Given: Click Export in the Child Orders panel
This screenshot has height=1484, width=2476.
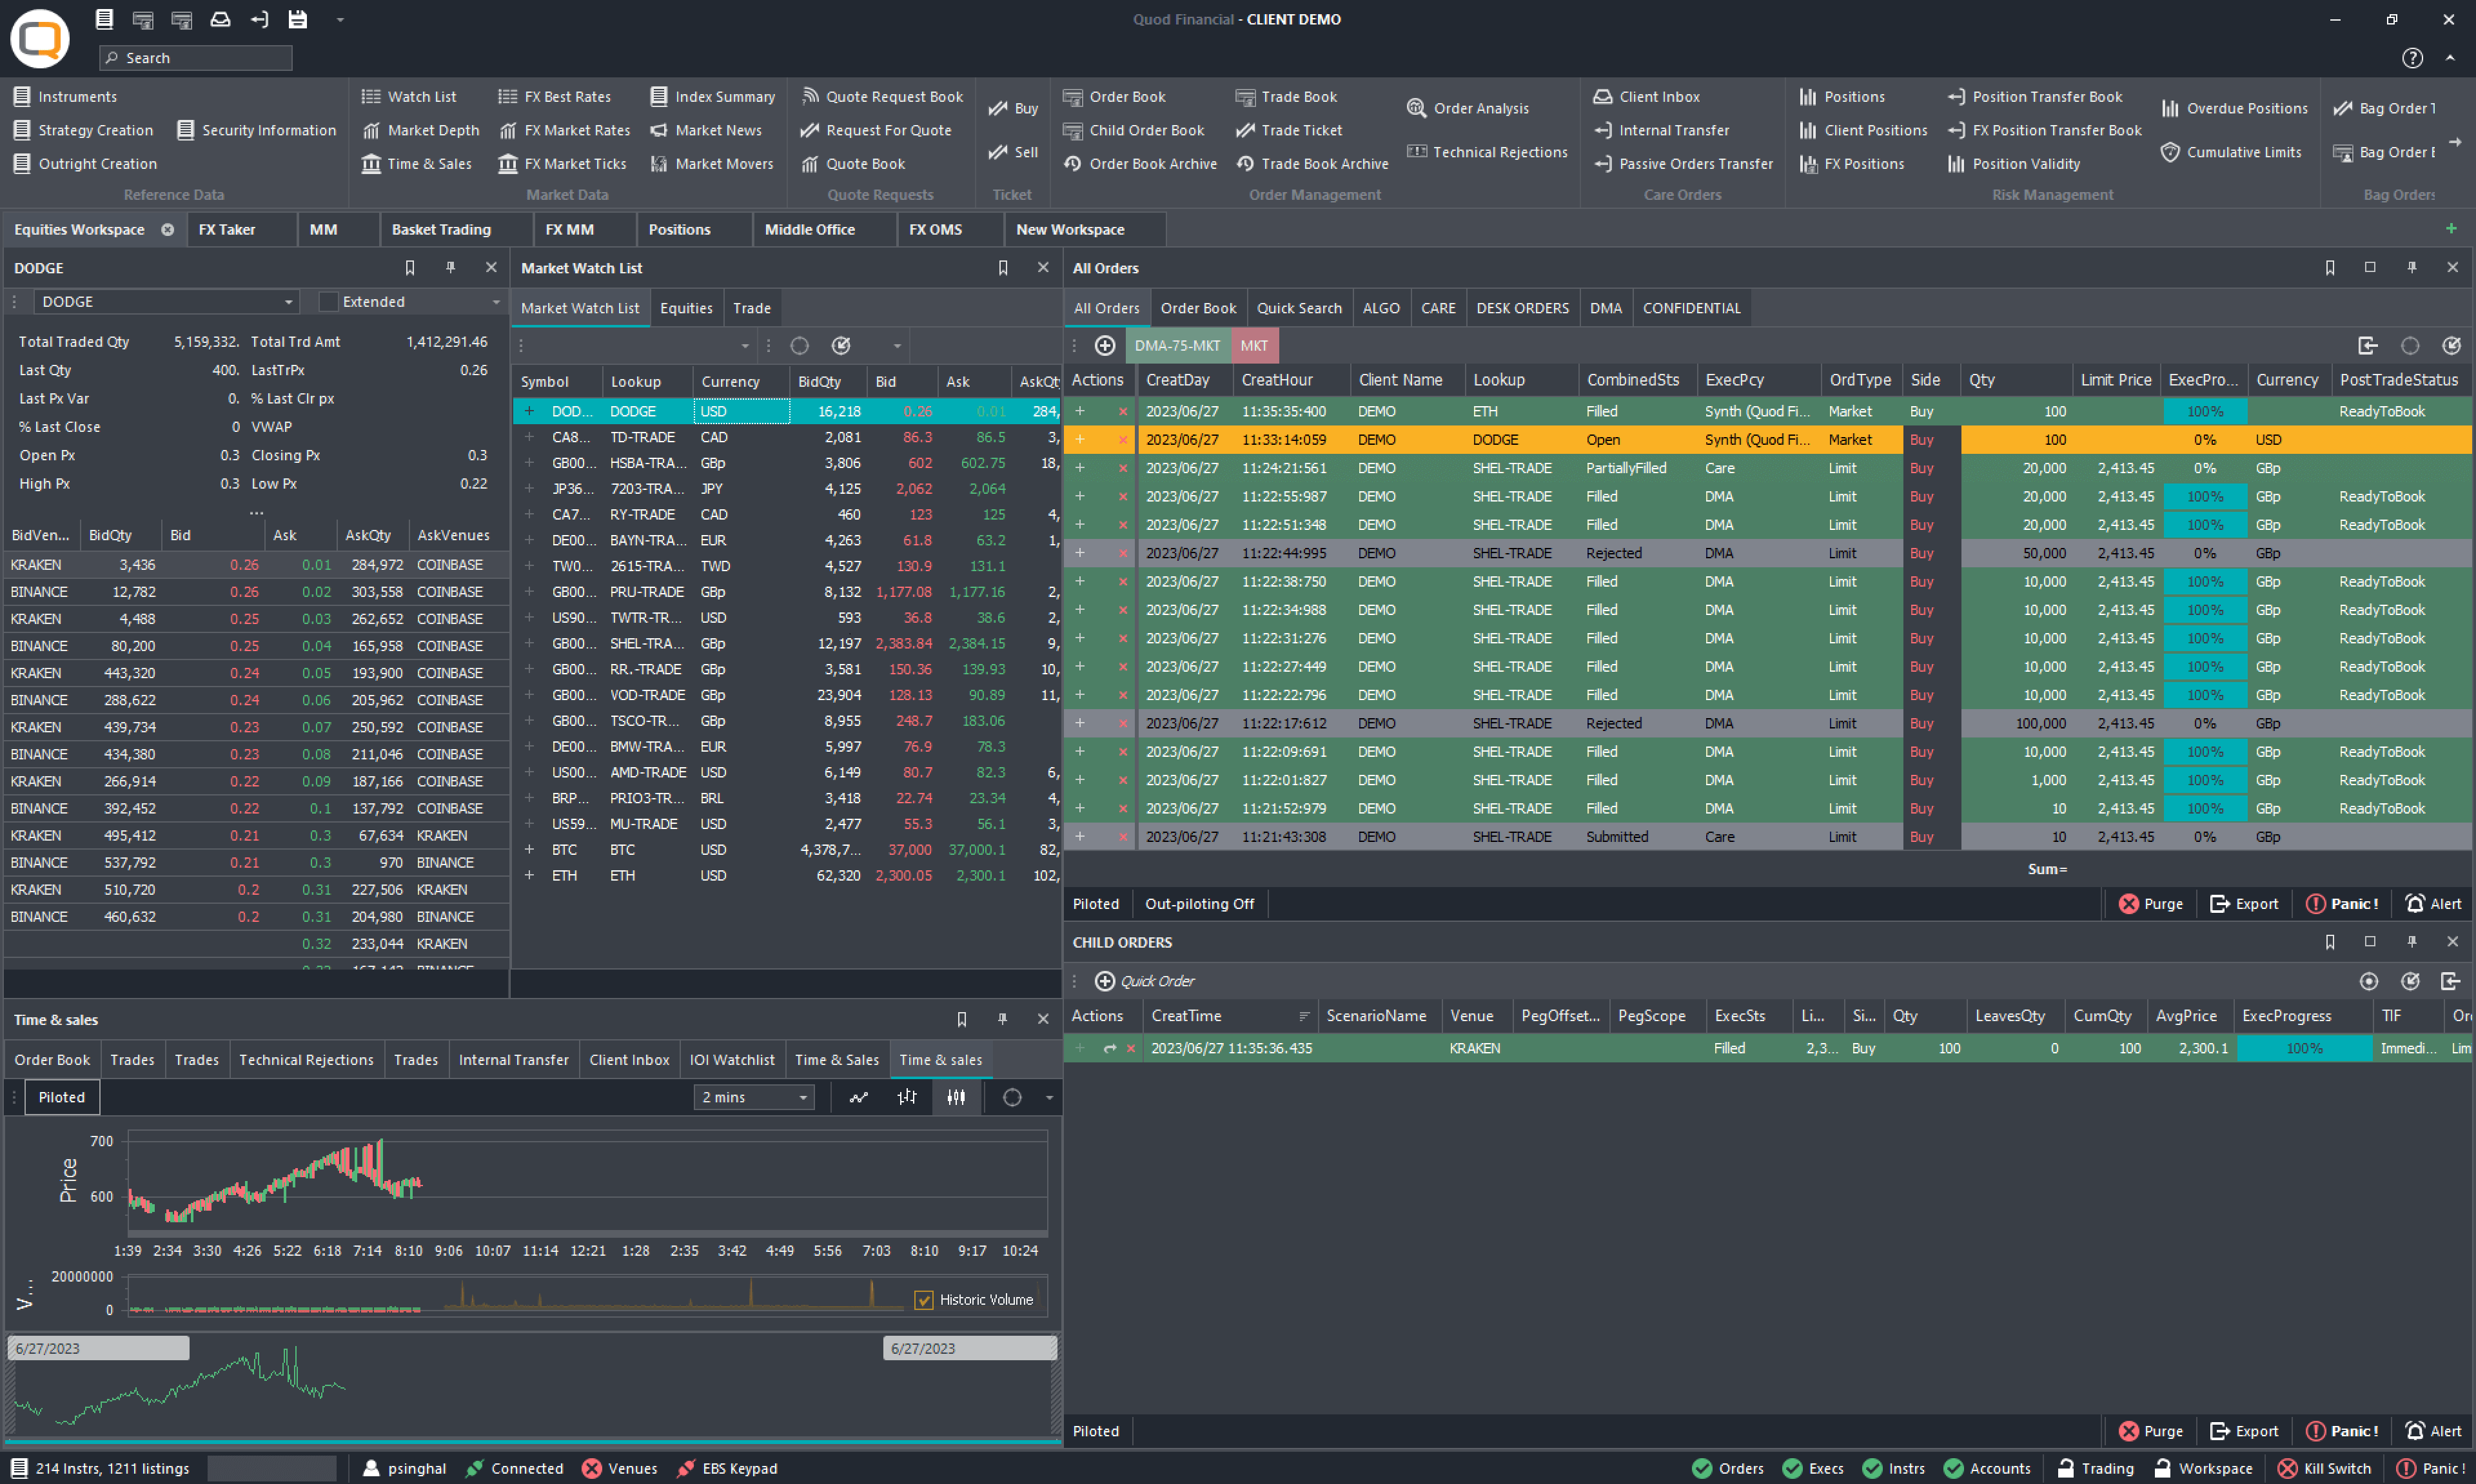Looking at the screenshot, I should (x=2243, y=1431).
